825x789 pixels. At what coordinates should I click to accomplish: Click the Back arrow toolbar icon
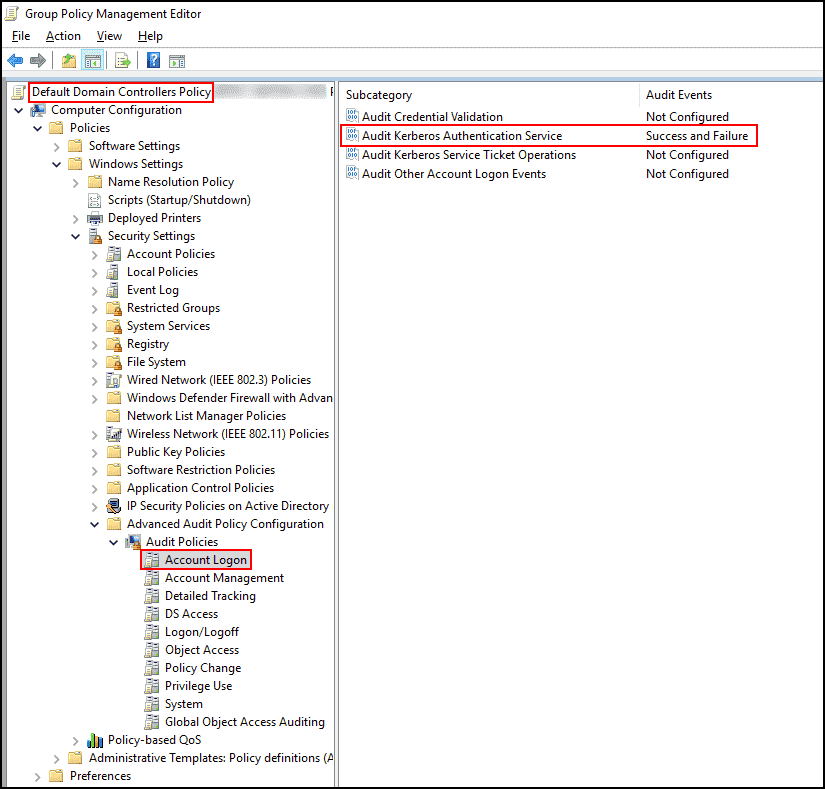point(15,61)
